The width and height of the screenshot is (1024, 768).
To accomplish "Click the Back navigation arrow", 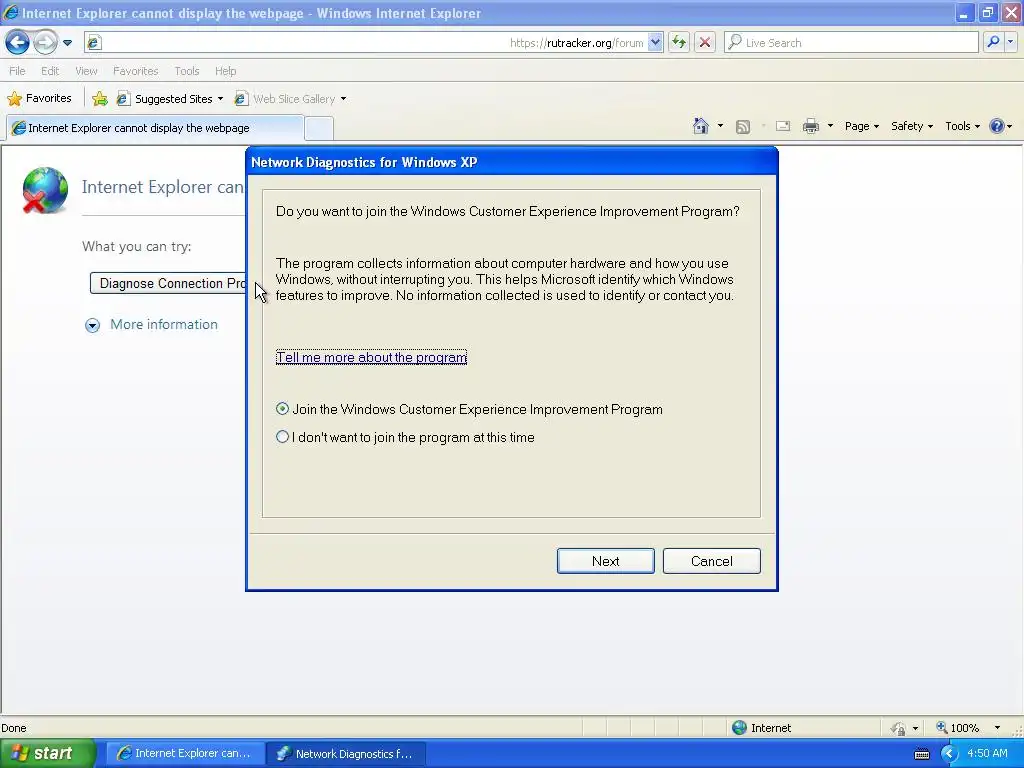I will point(17,42).
